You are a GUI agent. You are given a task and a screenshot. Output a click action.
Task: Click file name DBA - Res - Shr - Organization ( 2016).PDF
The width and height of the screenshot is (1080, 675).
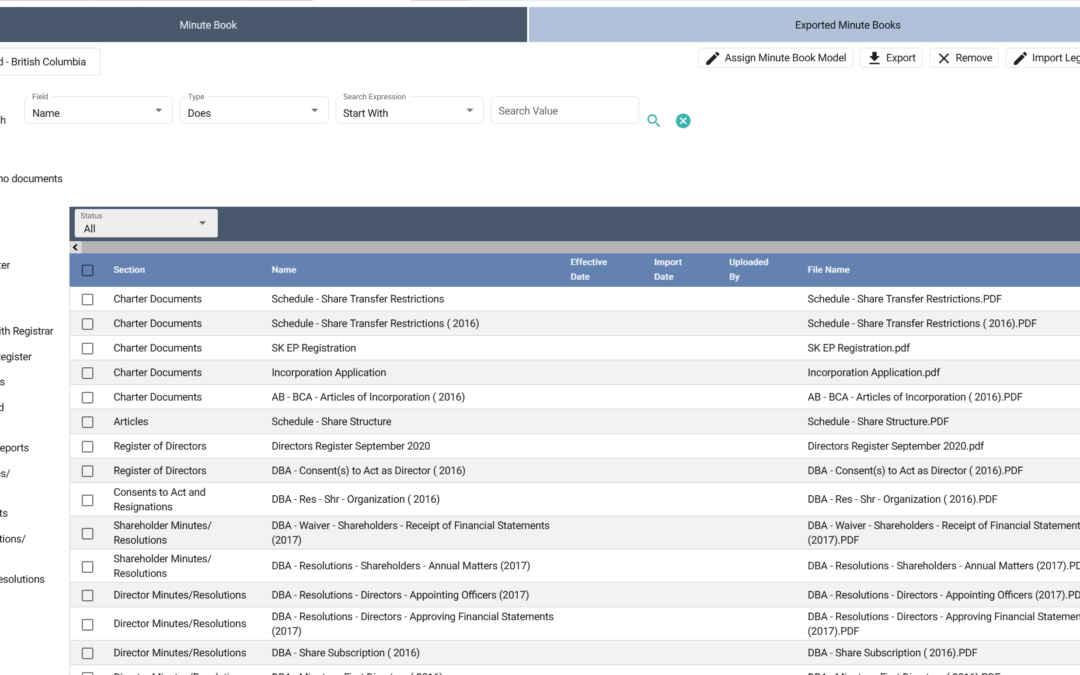pyautogui.click(x=902, y=499)
